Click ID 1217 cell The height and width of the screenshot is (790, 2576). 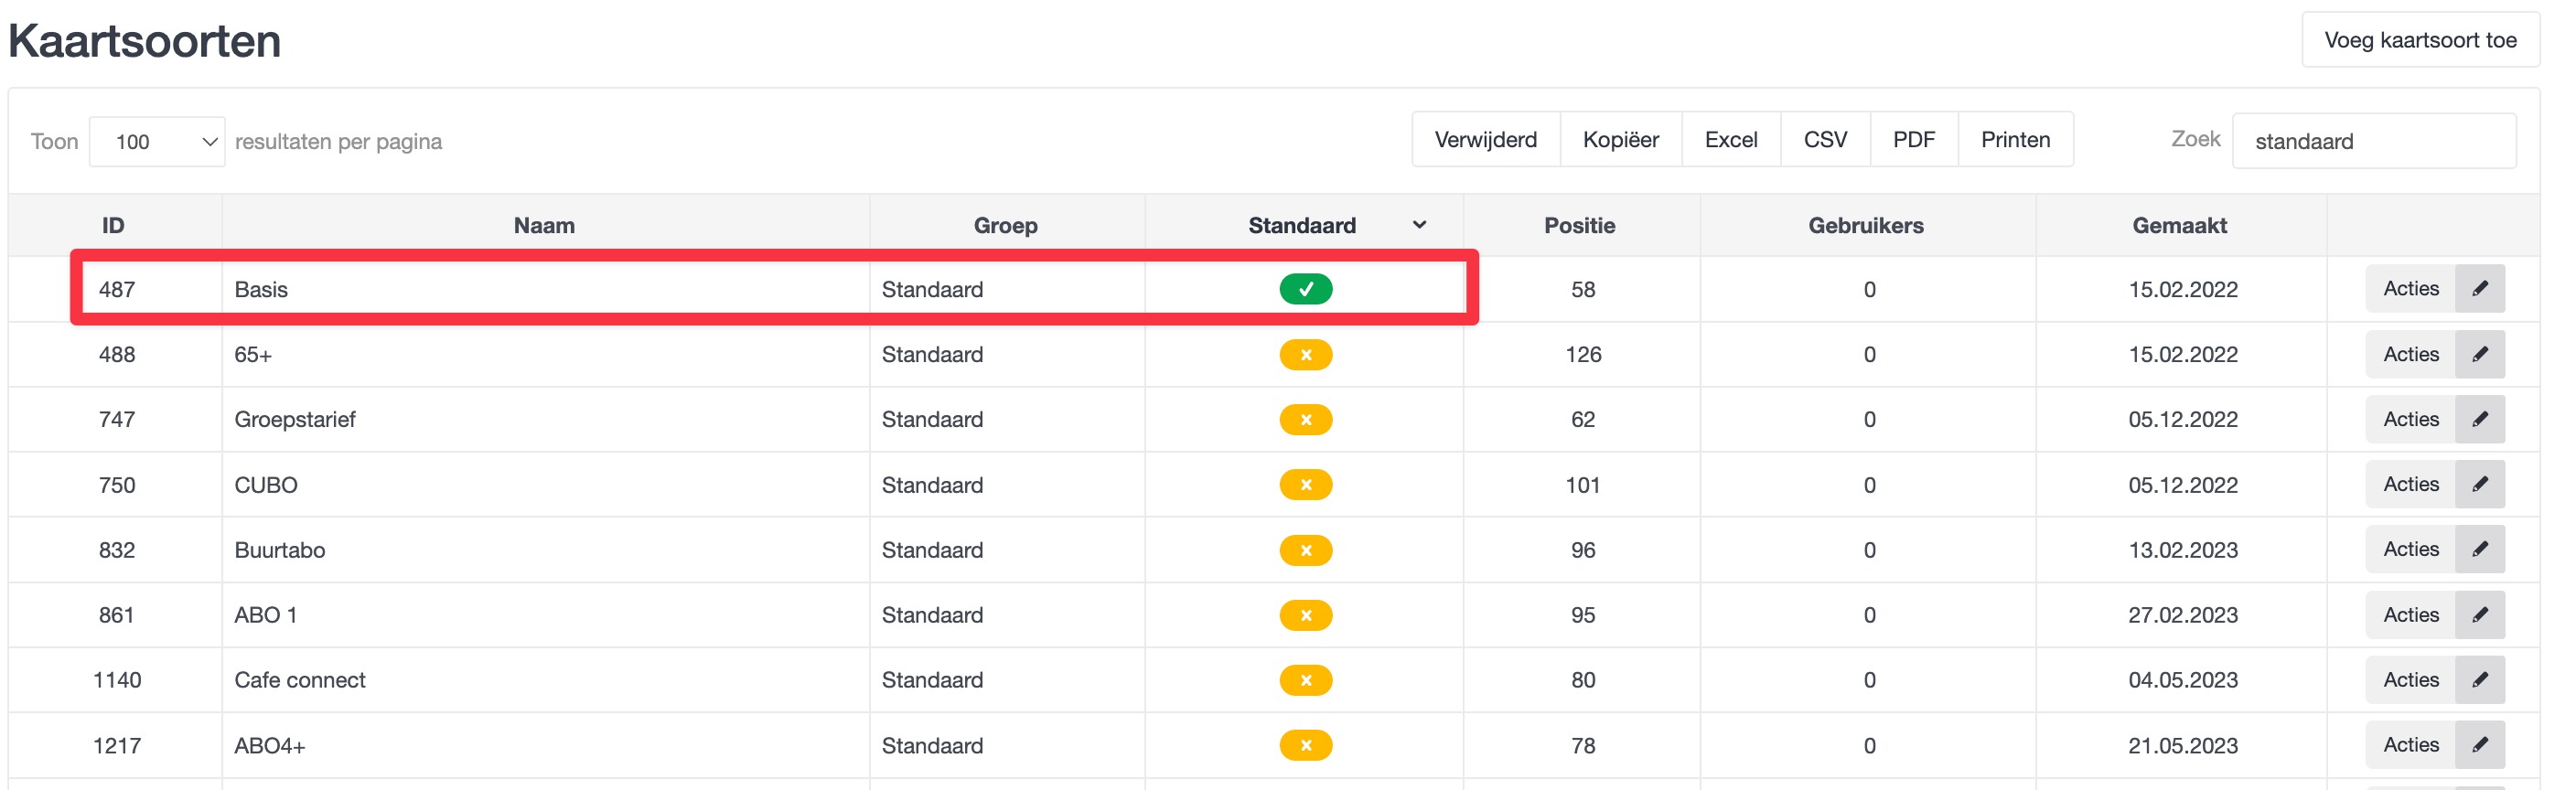(116, 745)
